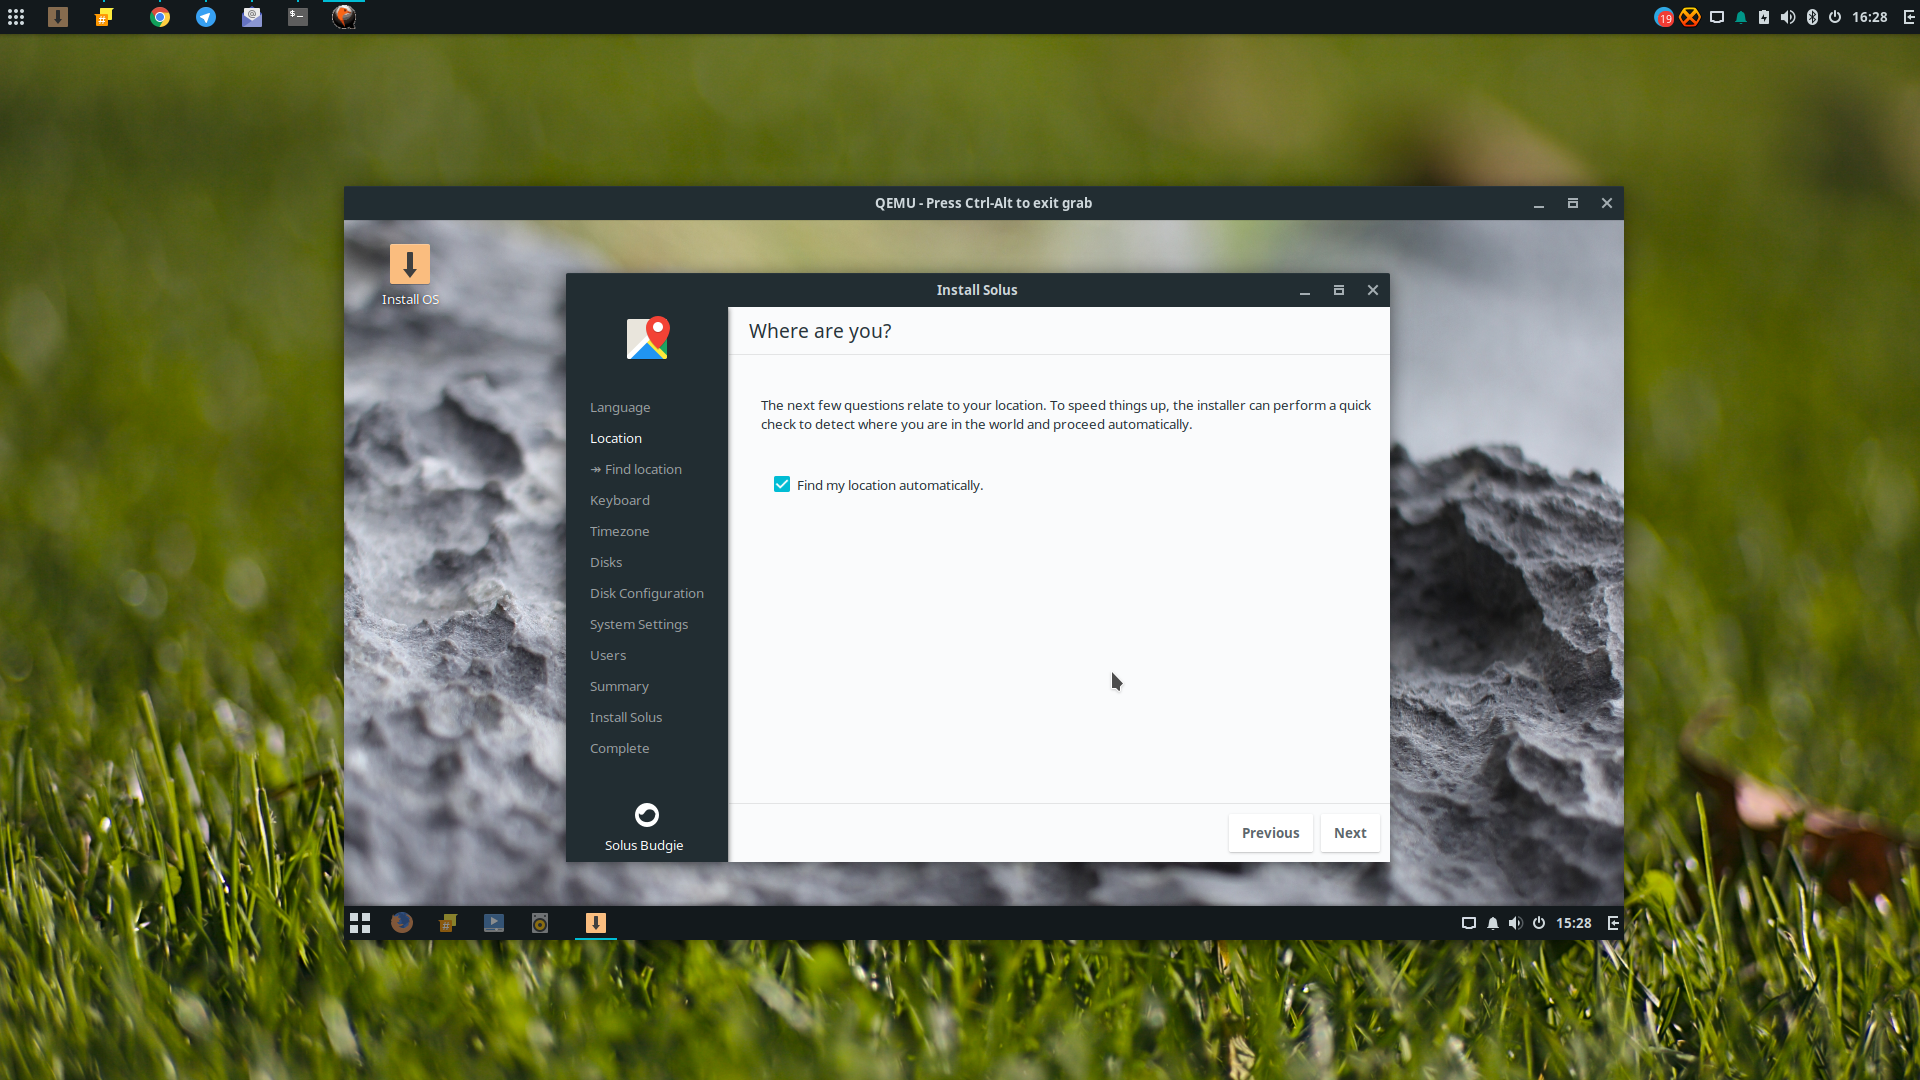Minimize the QEMU window
Screen dimensions: 1920x1080
click(1539, 203)
